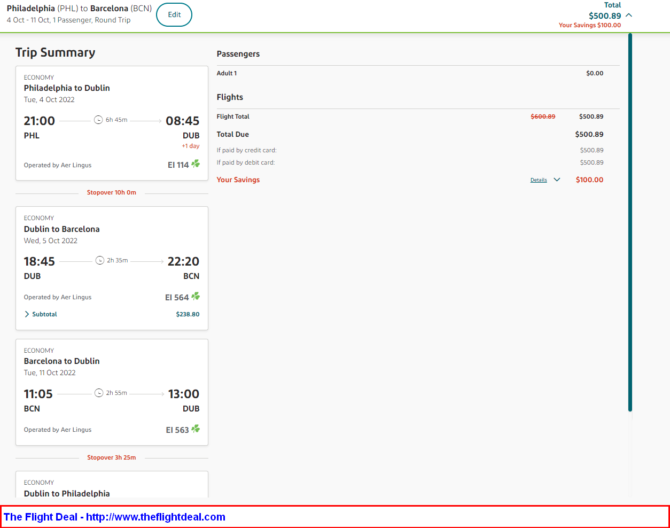The height and width of the screenshot is (528, 670).
Task: Expand the chevron next to Details
Action: pos(557,180)
